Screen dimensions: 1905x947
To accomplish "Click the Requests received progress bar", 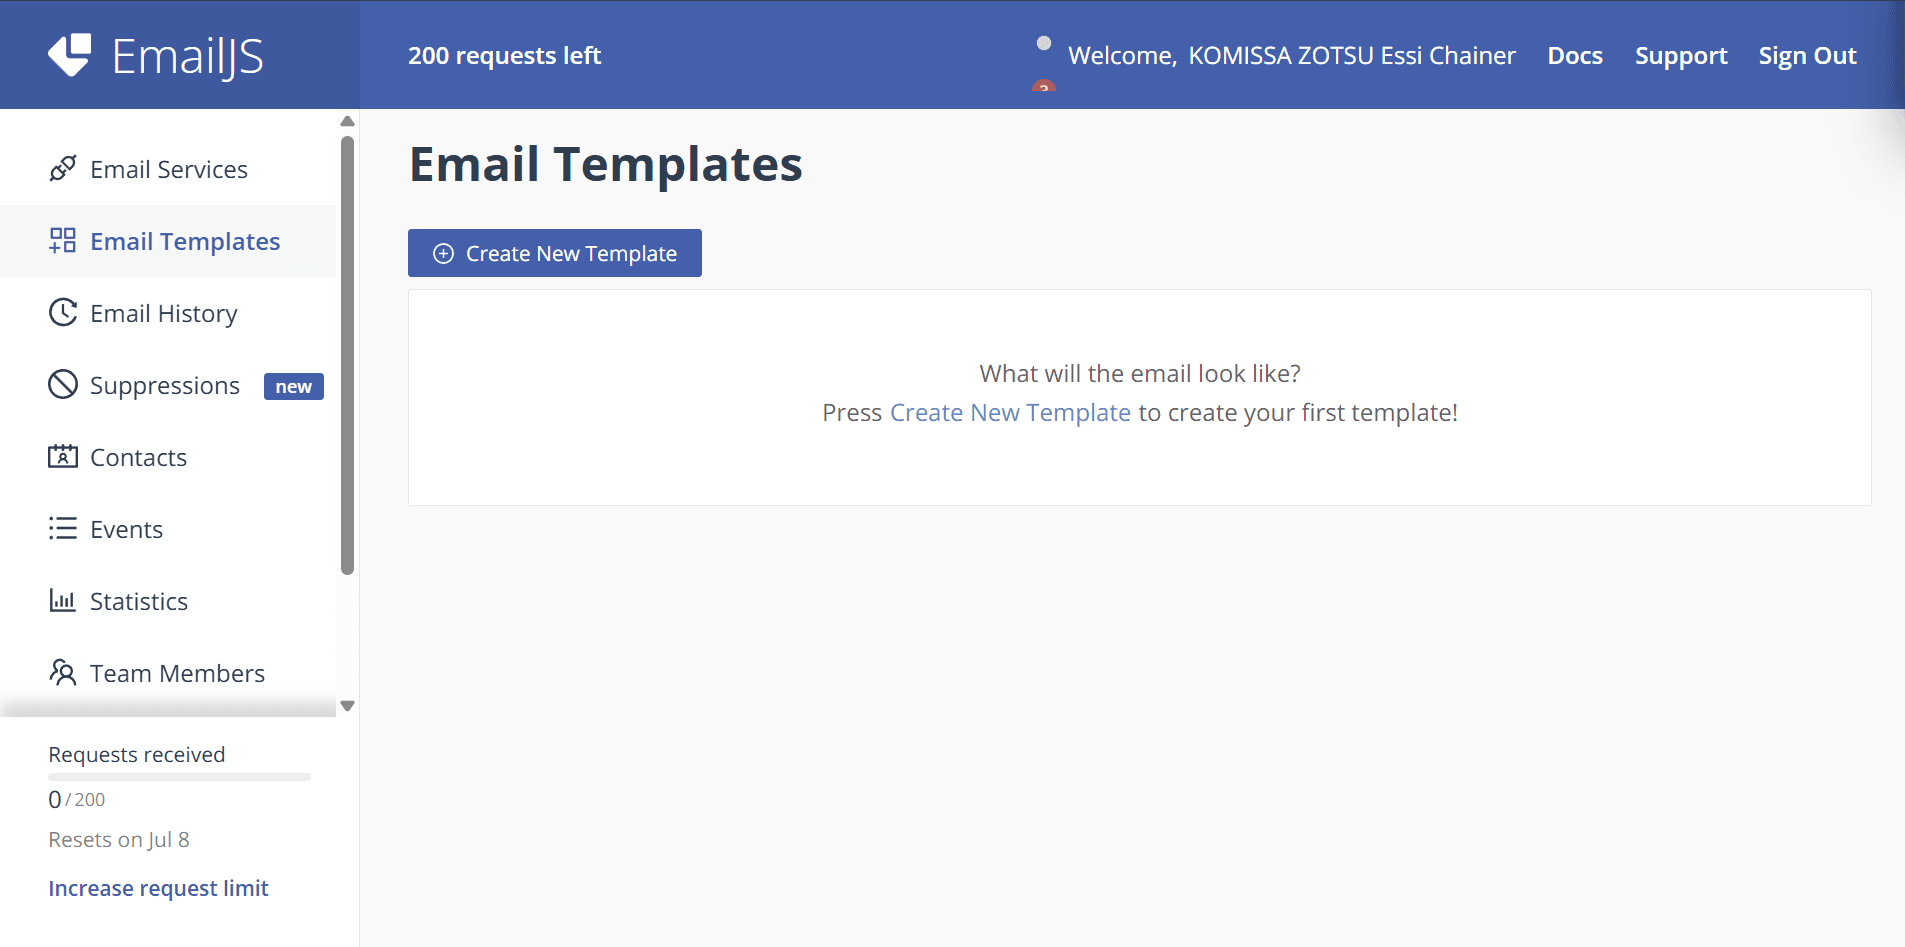I will coord(178,778).
